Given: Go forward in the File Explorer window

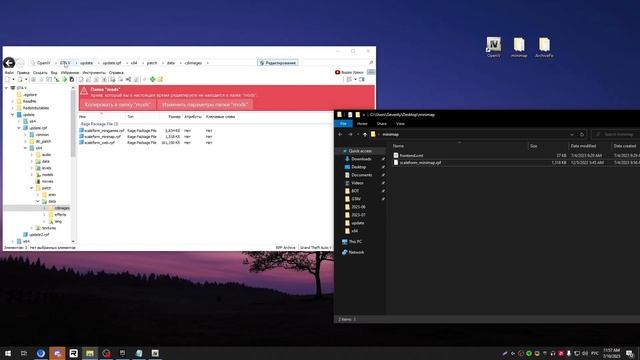Looking at the screenshot, I should [350, 134].
